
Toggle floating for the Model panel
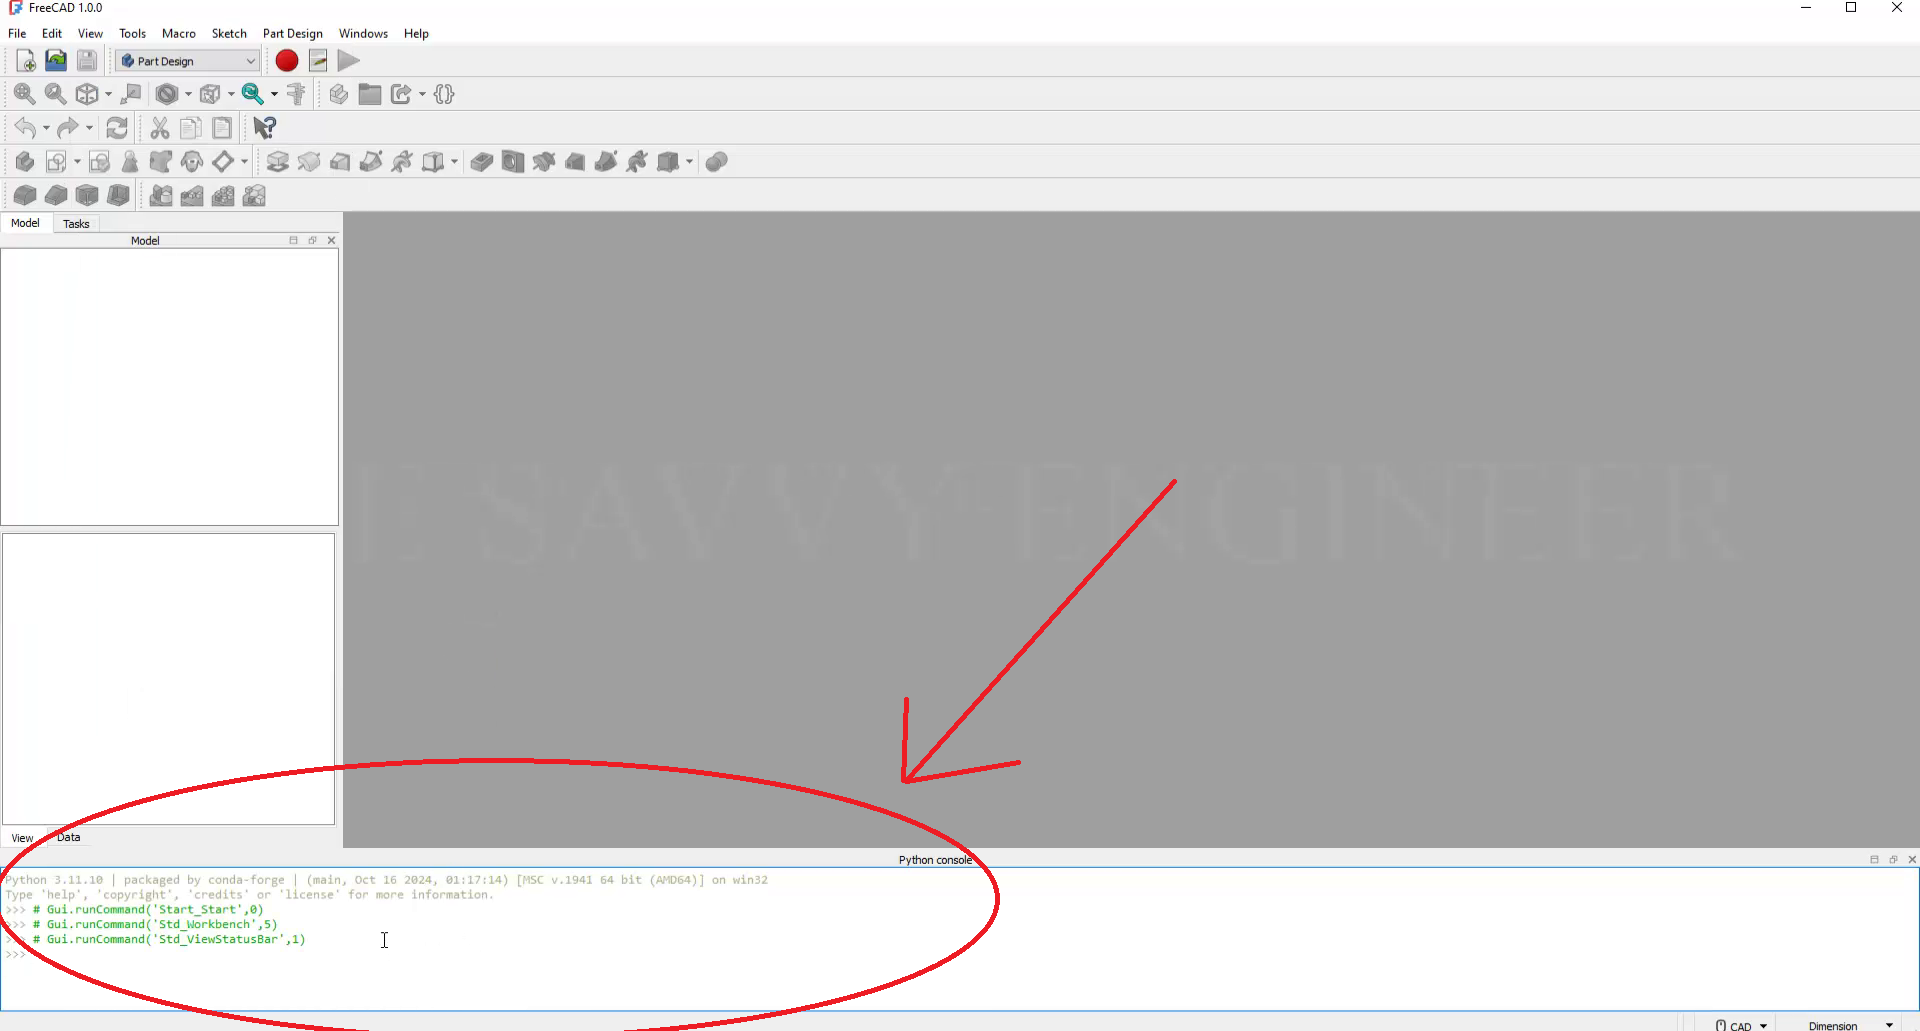click(312, 240)
